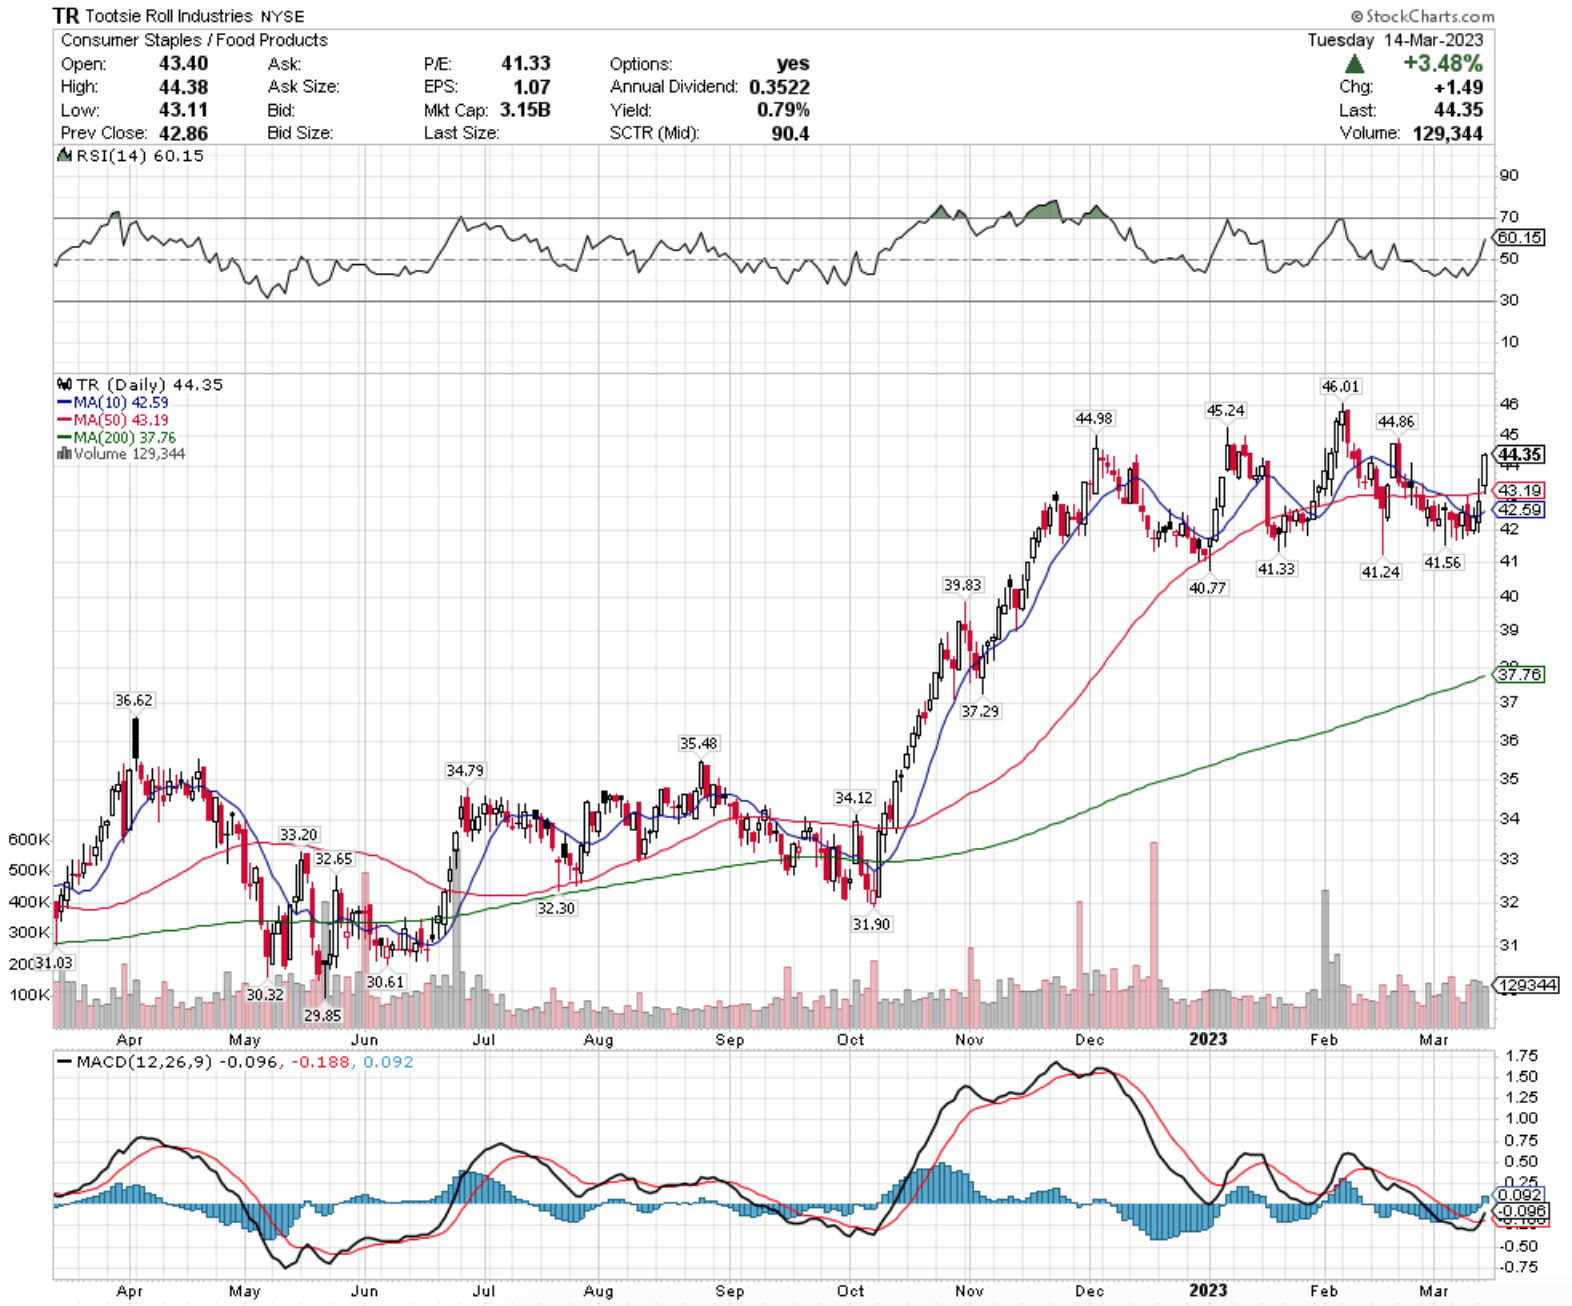1572x1306 pixels.
Task: Click the +3.48% percent change value
Action: [x=1442, y=64]
